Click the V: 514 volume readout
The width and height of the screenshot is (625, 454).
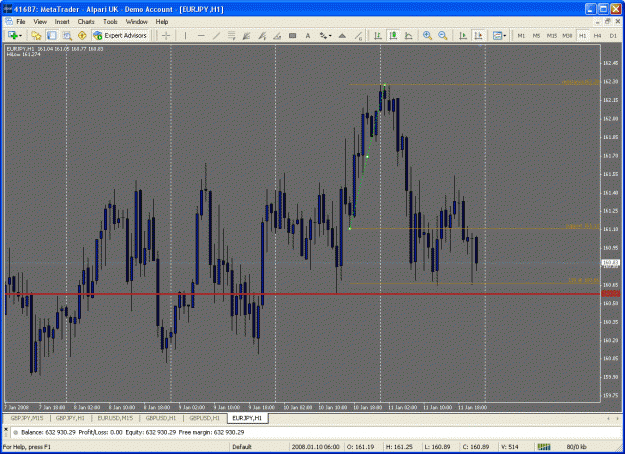click(x=509, y=447)
